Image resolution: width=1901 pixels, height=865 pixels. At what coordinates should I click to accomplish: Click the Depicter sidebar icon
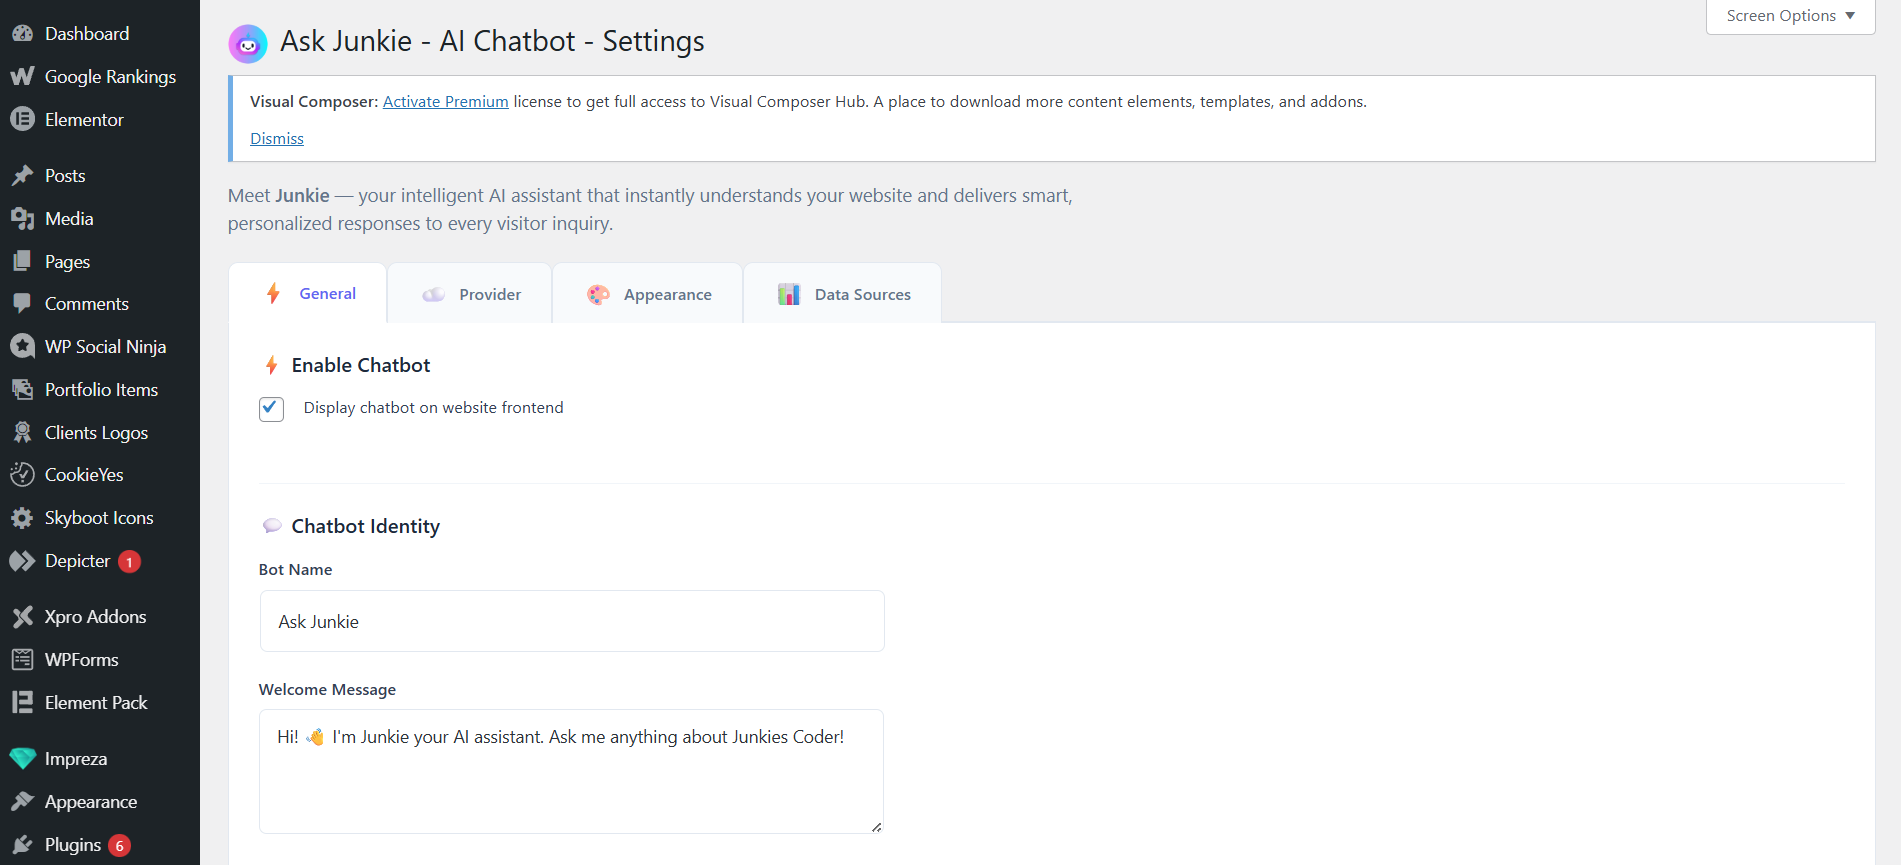(22, 561)
